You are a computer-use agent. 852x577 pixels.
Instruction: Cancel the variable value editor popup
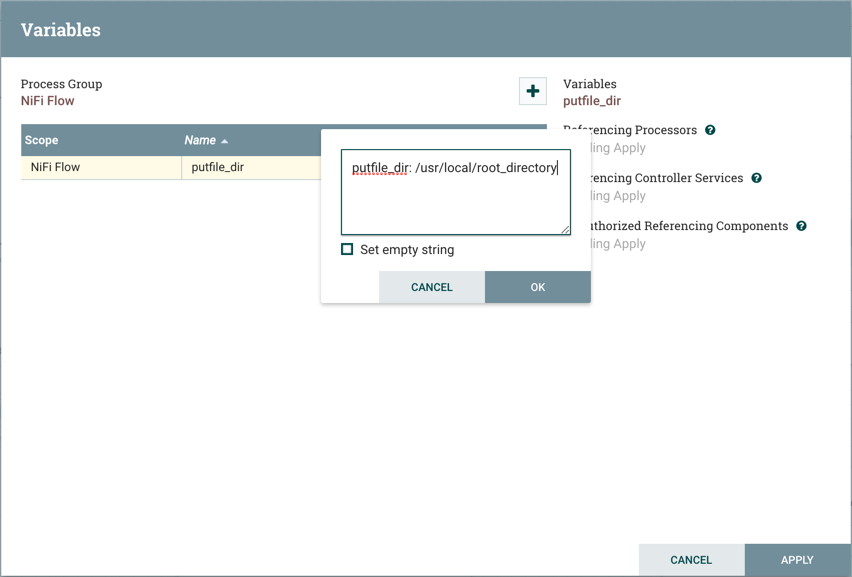coord(432,287)
